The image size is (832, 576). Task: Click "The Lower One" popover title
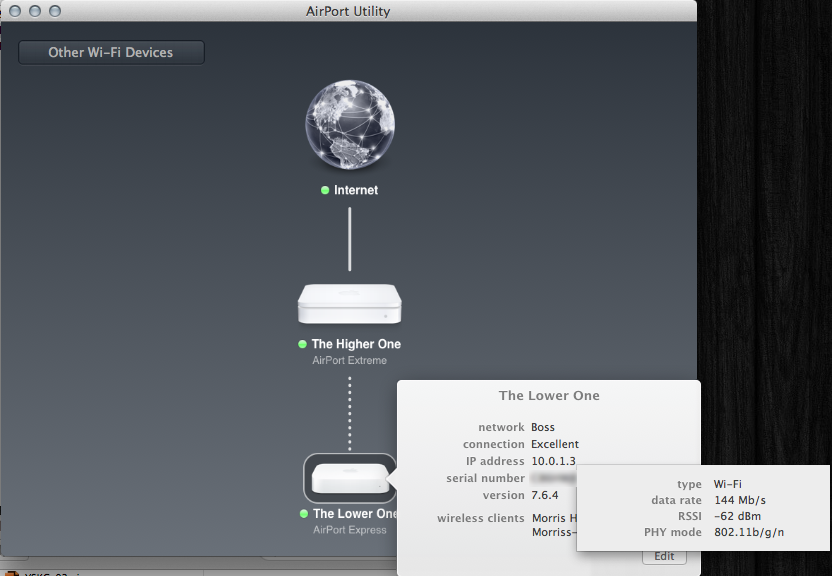click(x=549, y=396)
